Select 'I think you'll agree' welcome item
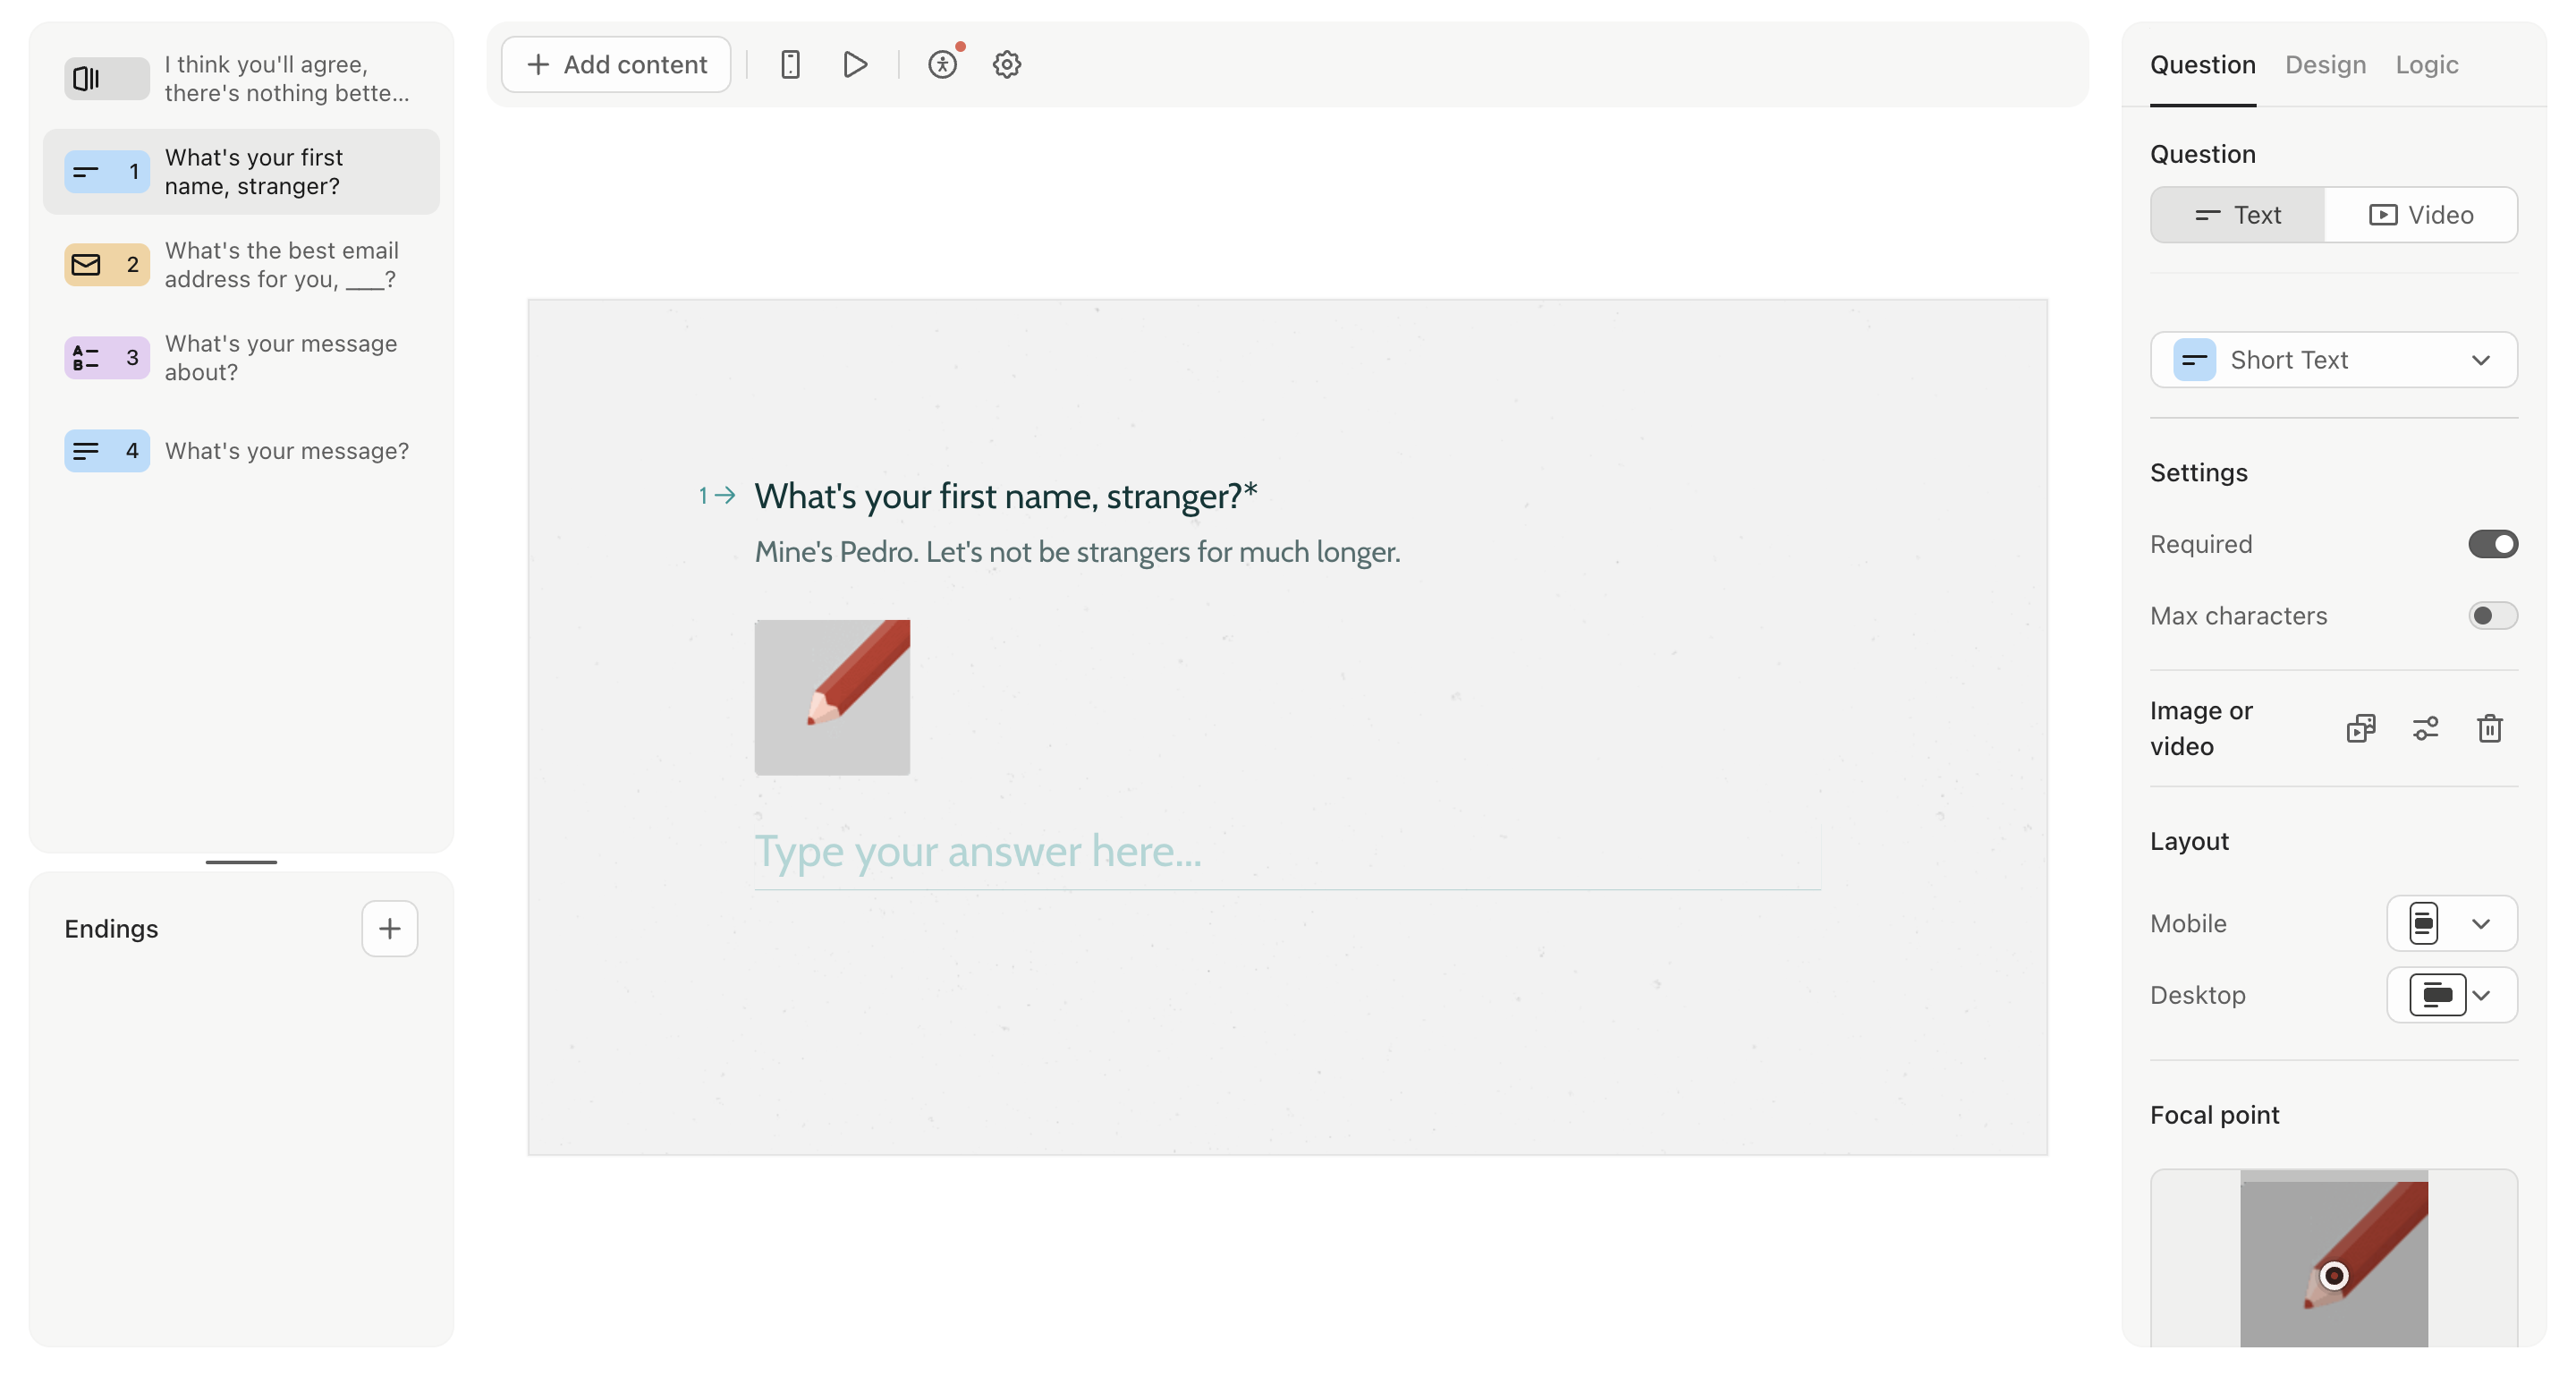Viewport: 2576px width, 1376px height. (241, 78)
